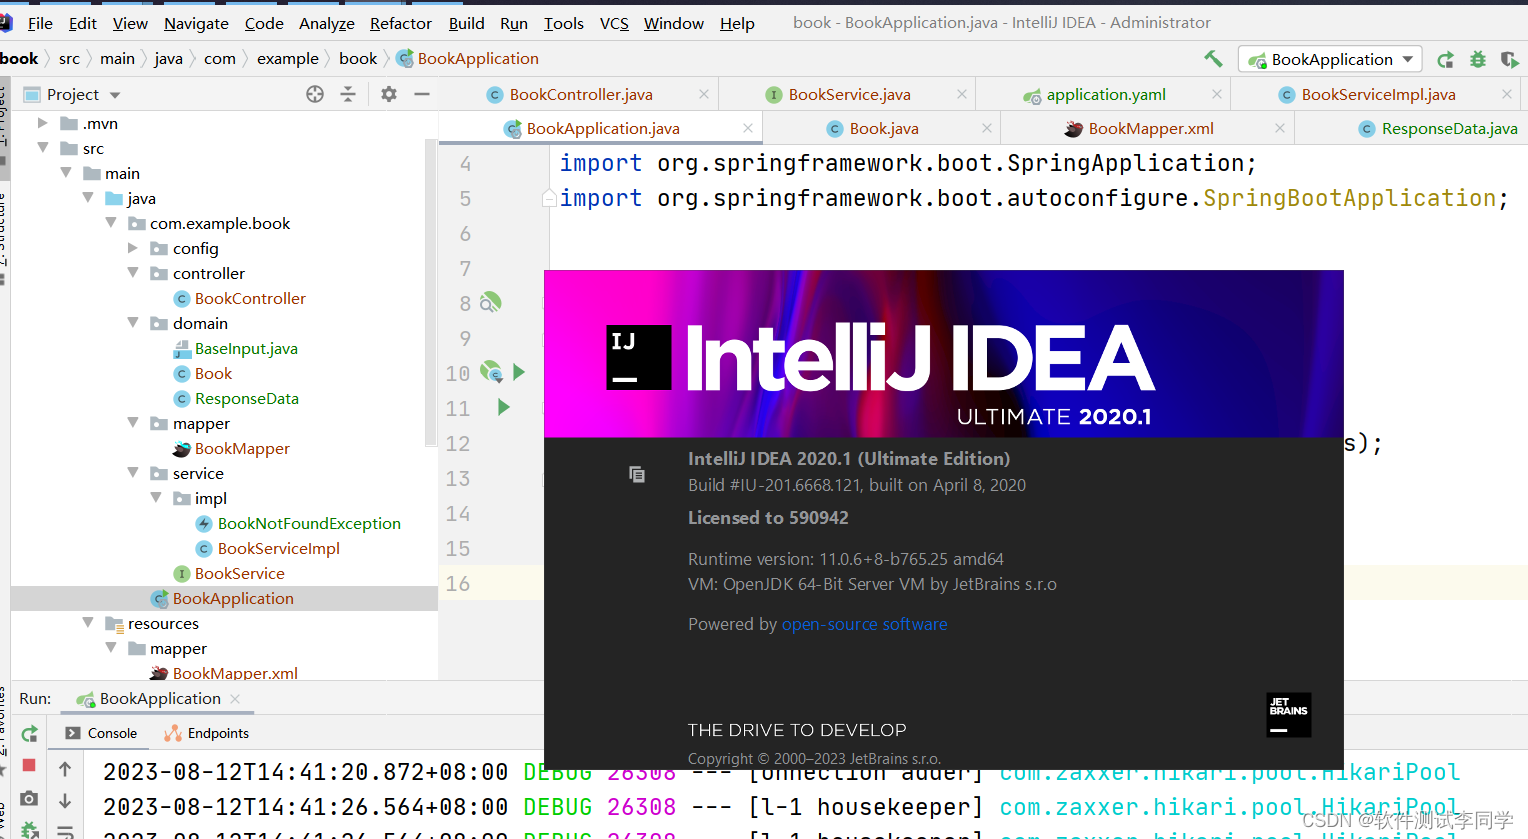
Task: Select BookNotFoundException in the project tree
Action: point(309,523)
